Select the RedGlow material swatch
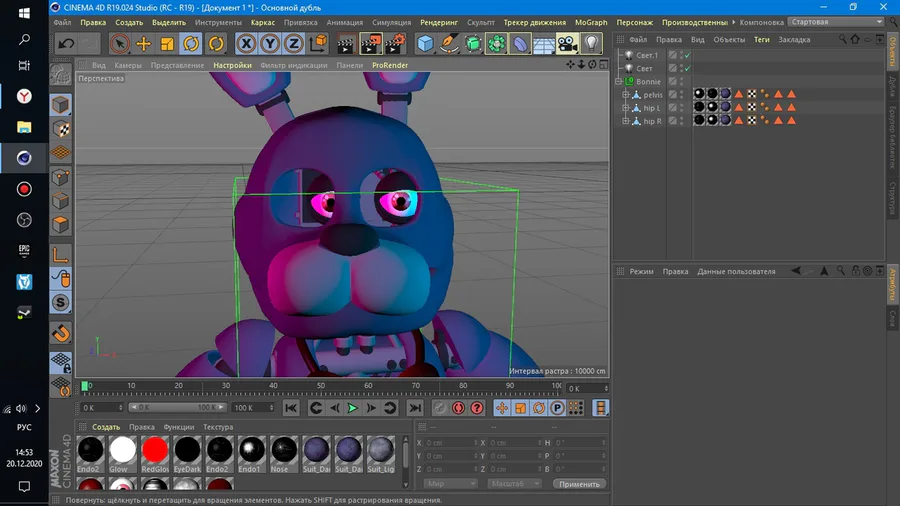Image resolution: width=900 pixels, height=506 pixels. pyautogui.click(x=155, y=453)
